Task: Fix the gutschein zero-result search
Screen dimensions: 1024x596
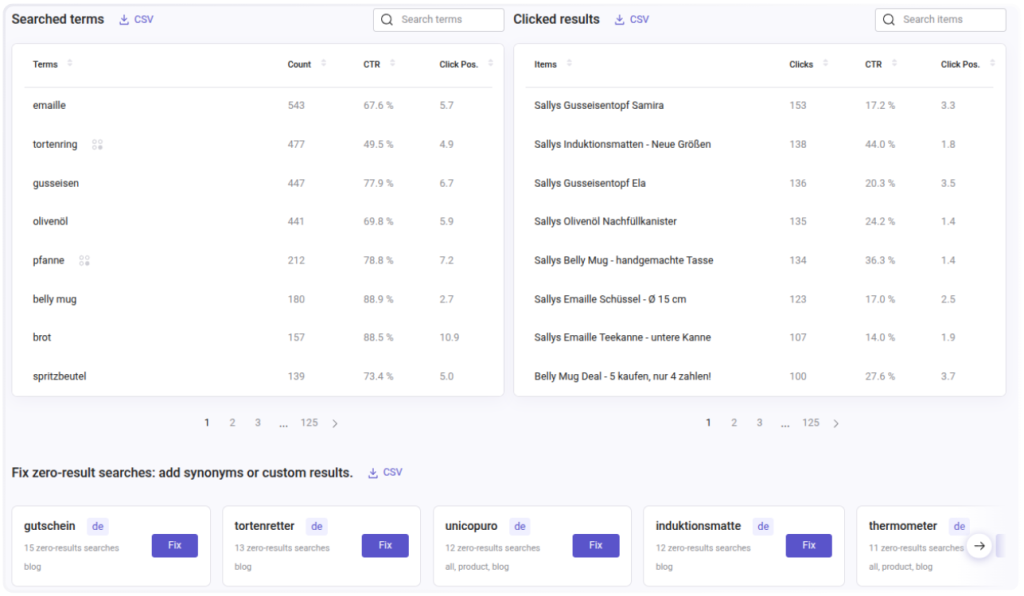Action: (174, 546)
